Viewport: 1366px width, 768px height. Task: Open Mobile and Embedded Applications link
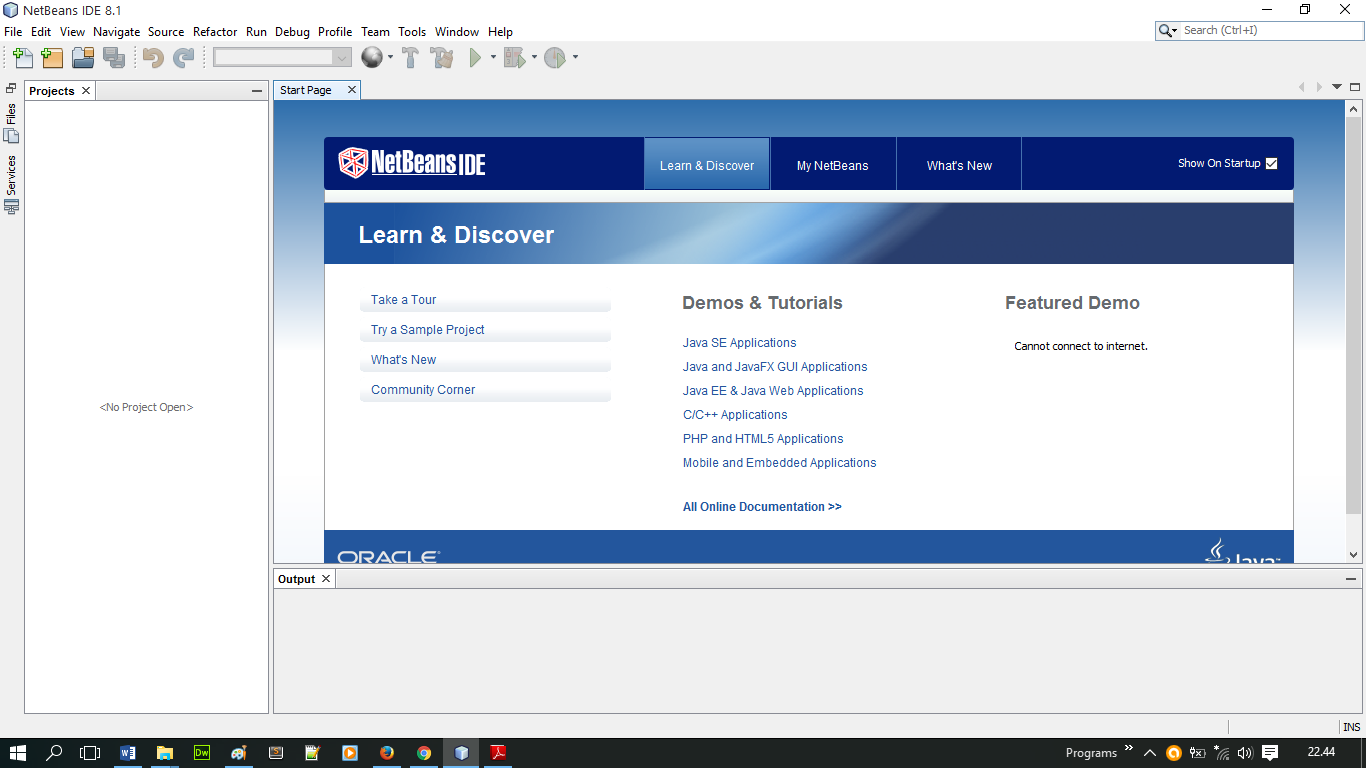780,463
